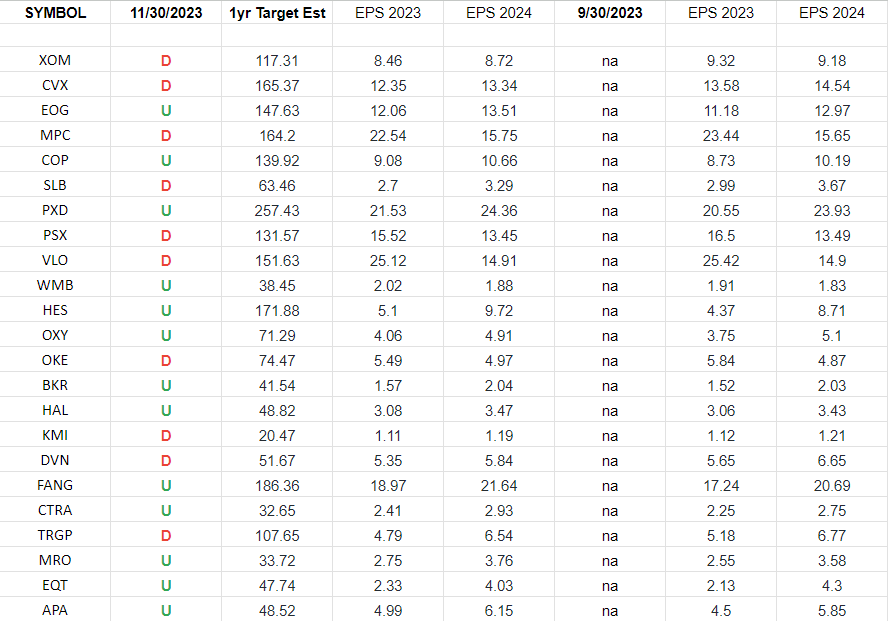888x621 pixels.
Task: Click the OXY ticker cell
Action: 55,335
